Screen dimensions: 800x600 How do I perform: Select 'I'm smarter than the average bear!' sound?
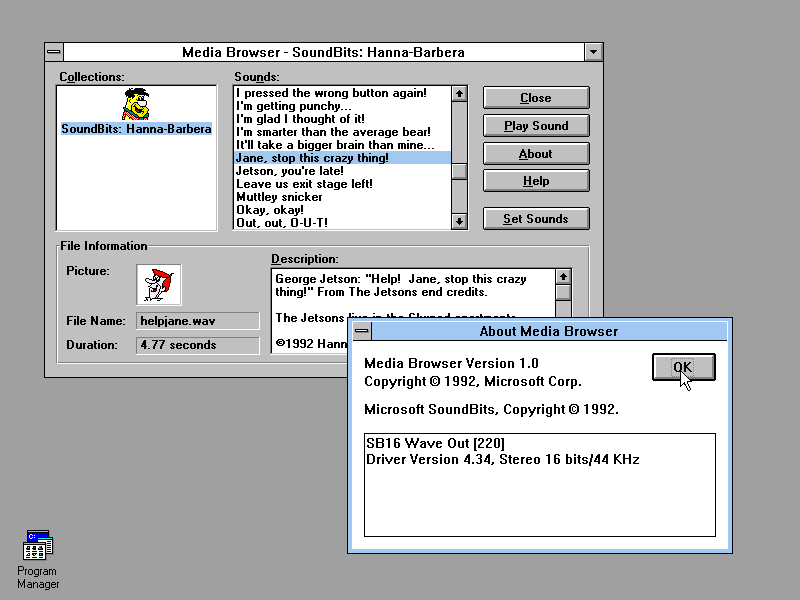[342, 132]
